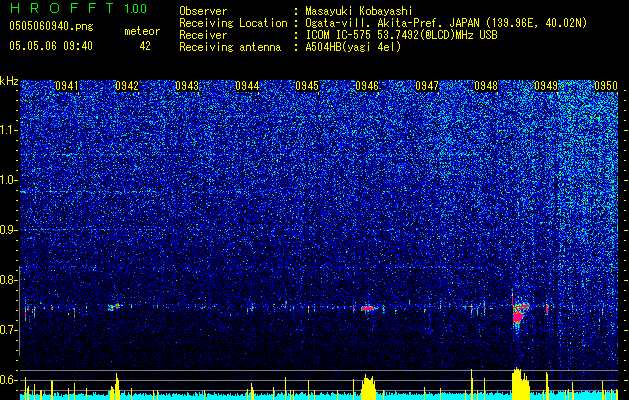
Task: Click the 0941 time marker
Action: tap(67, 86)
